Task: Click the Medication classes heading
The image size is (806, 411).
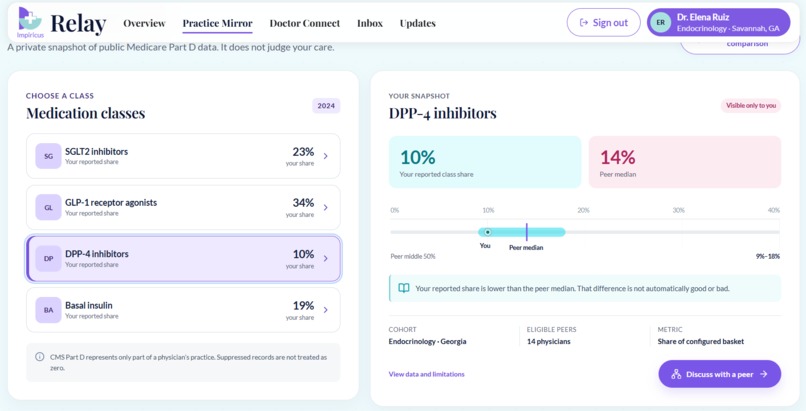Action: pyautogui.click(x=86, y=113)
